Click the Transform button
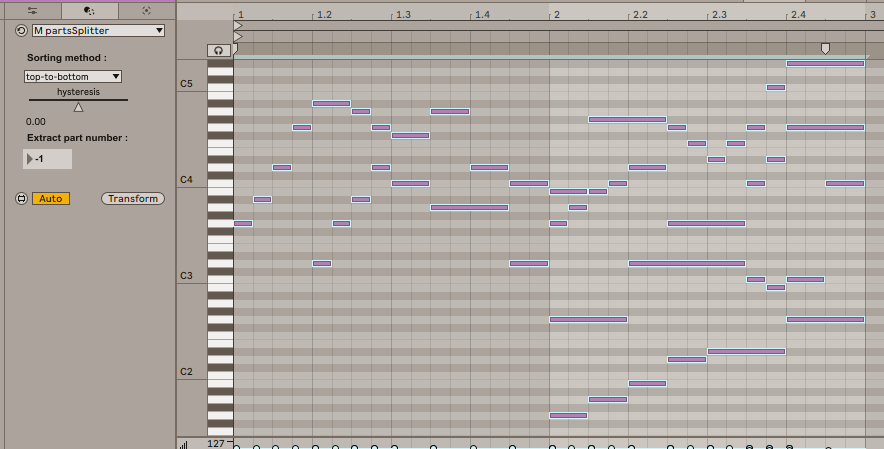The height and width of the screenshot is (449, 884). (x=133, y=199)
